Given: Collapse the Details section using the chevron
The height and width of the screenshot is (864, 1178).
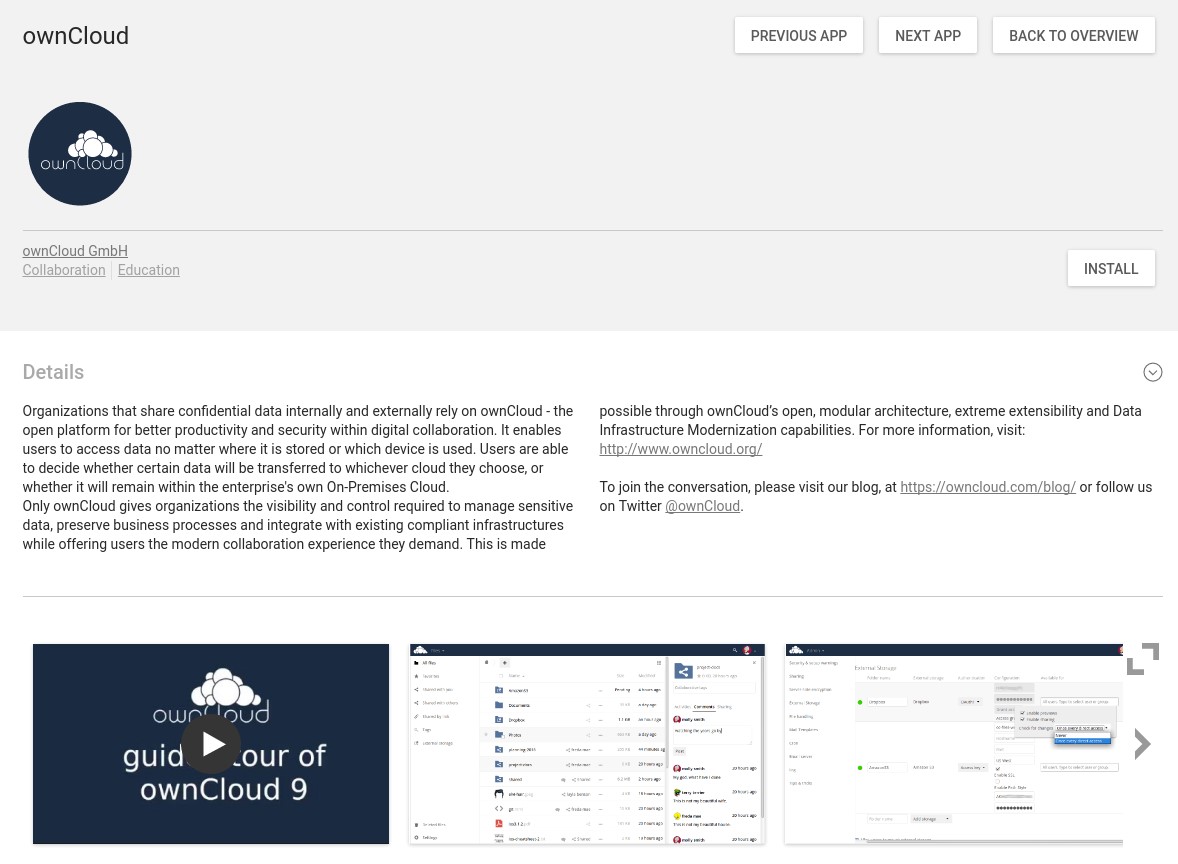Looking at the screenshot, I should [x=1152, y=372].
